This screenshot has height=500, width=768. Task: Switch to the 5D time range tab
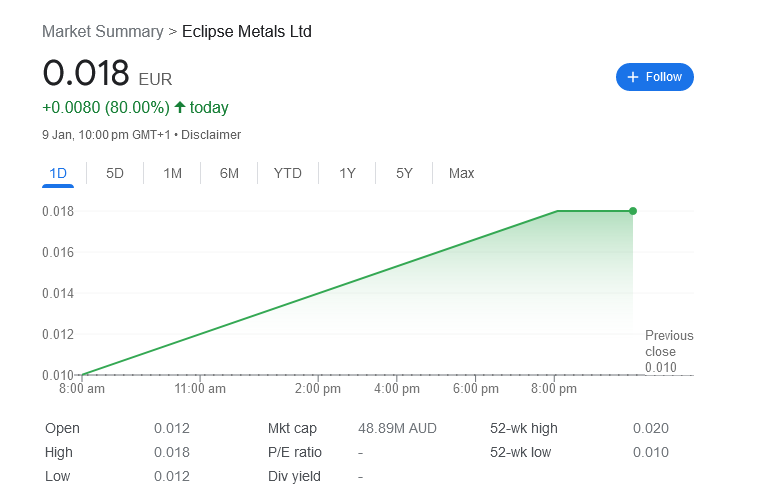(x=115, y=173)
